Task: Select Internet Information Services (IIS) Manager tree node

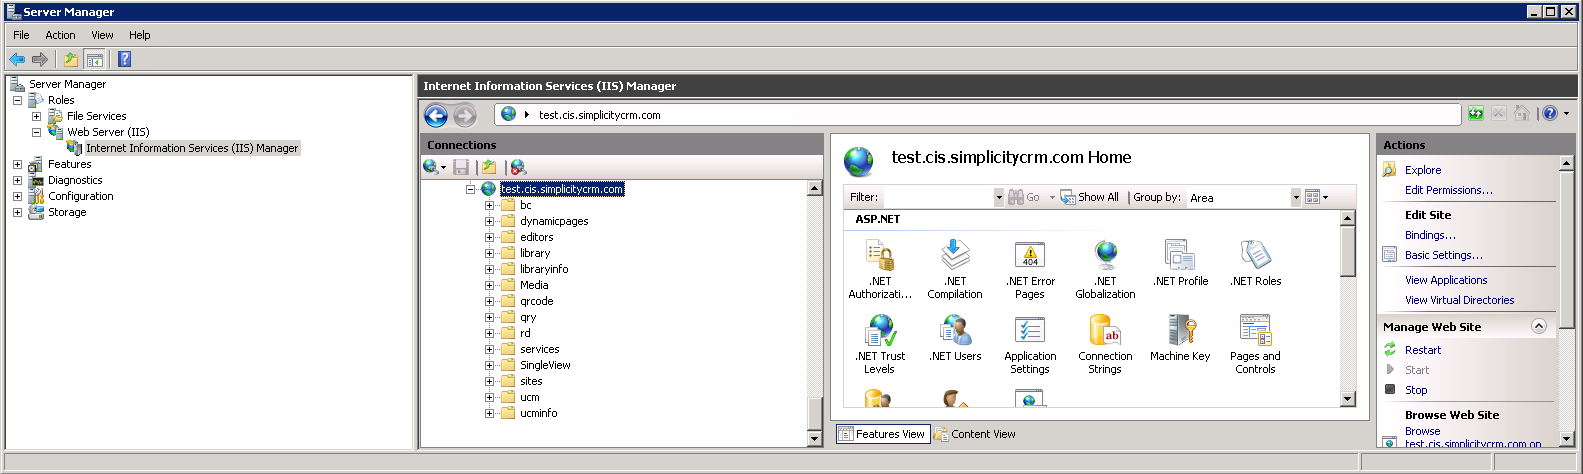Action: tap(192, 148)
